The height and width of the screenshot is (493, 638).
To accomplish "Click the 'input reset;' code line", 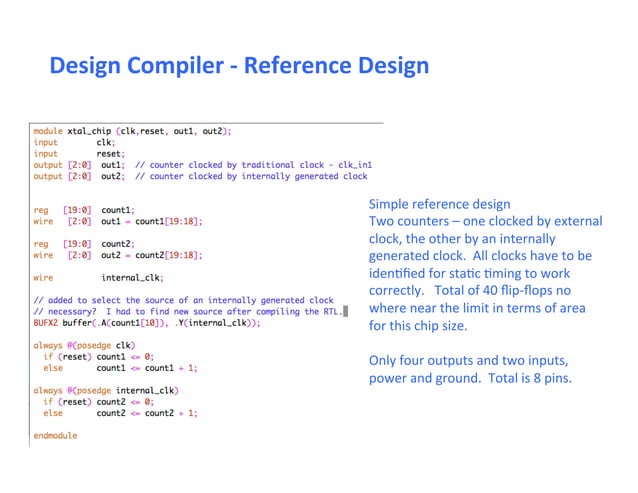I will tap(79, 154).
